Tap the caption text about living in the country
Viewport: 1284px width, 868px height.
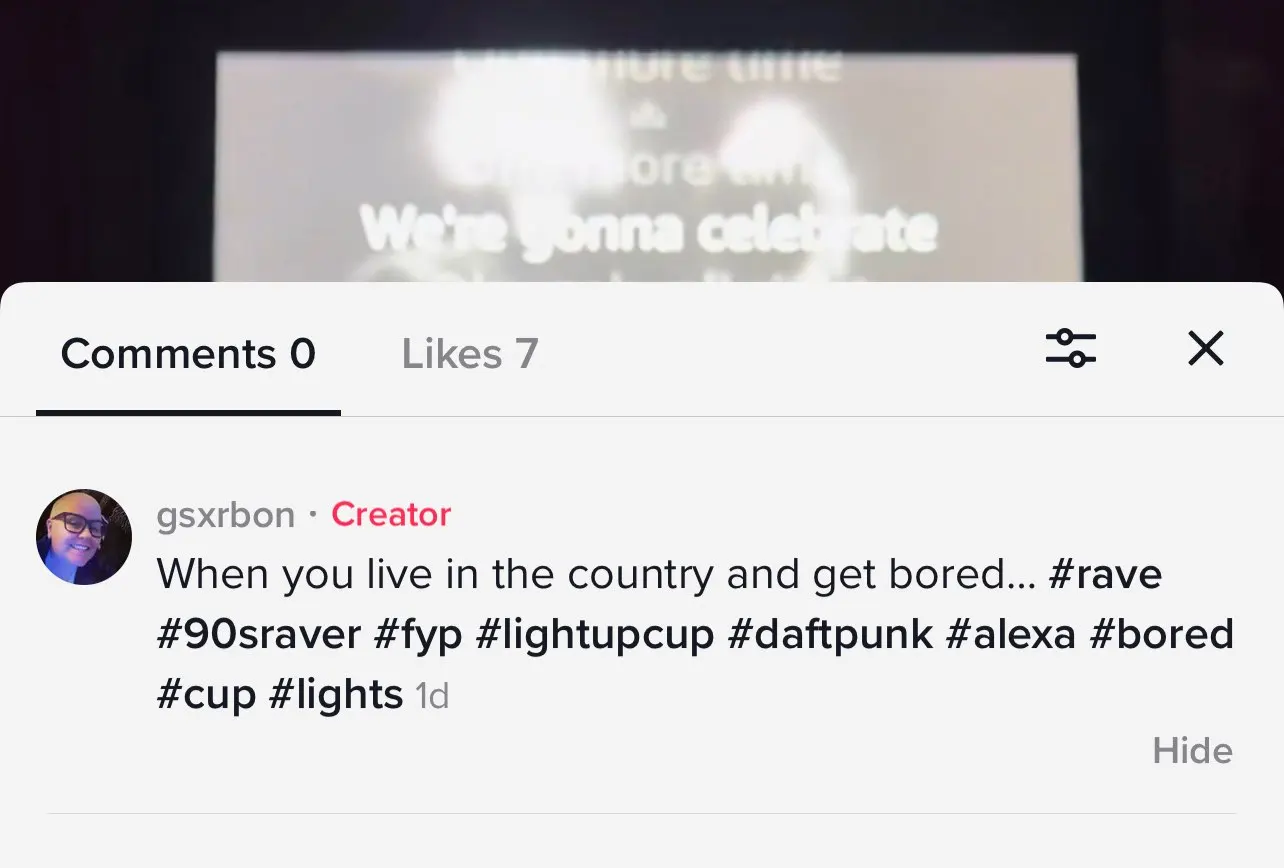[x=596, y=575]
